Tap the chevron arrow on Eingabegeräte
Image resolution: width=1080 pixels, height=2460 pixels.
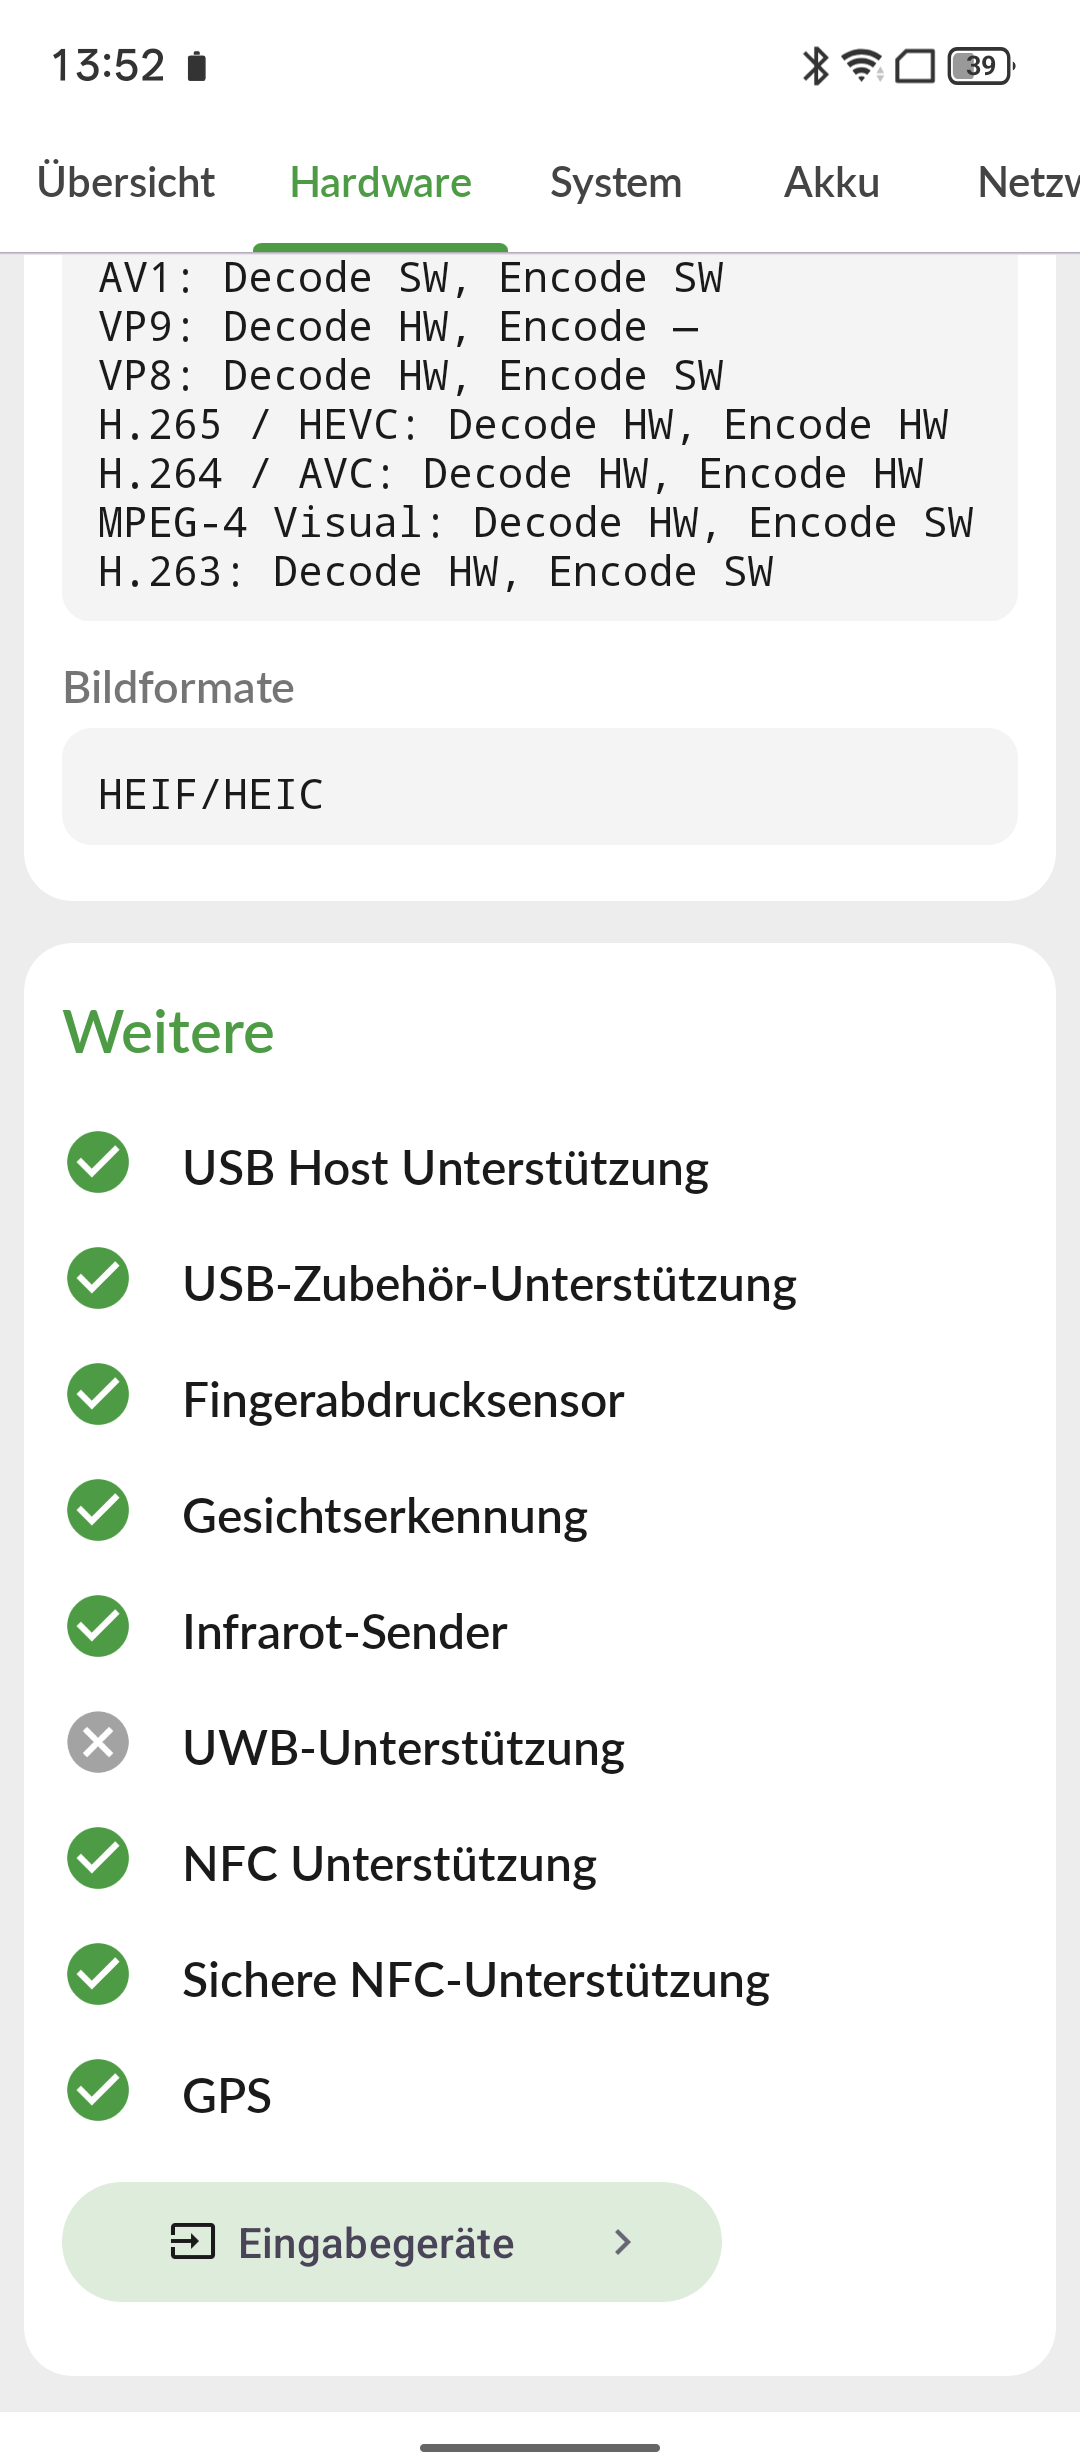[x=623, y=2242]
